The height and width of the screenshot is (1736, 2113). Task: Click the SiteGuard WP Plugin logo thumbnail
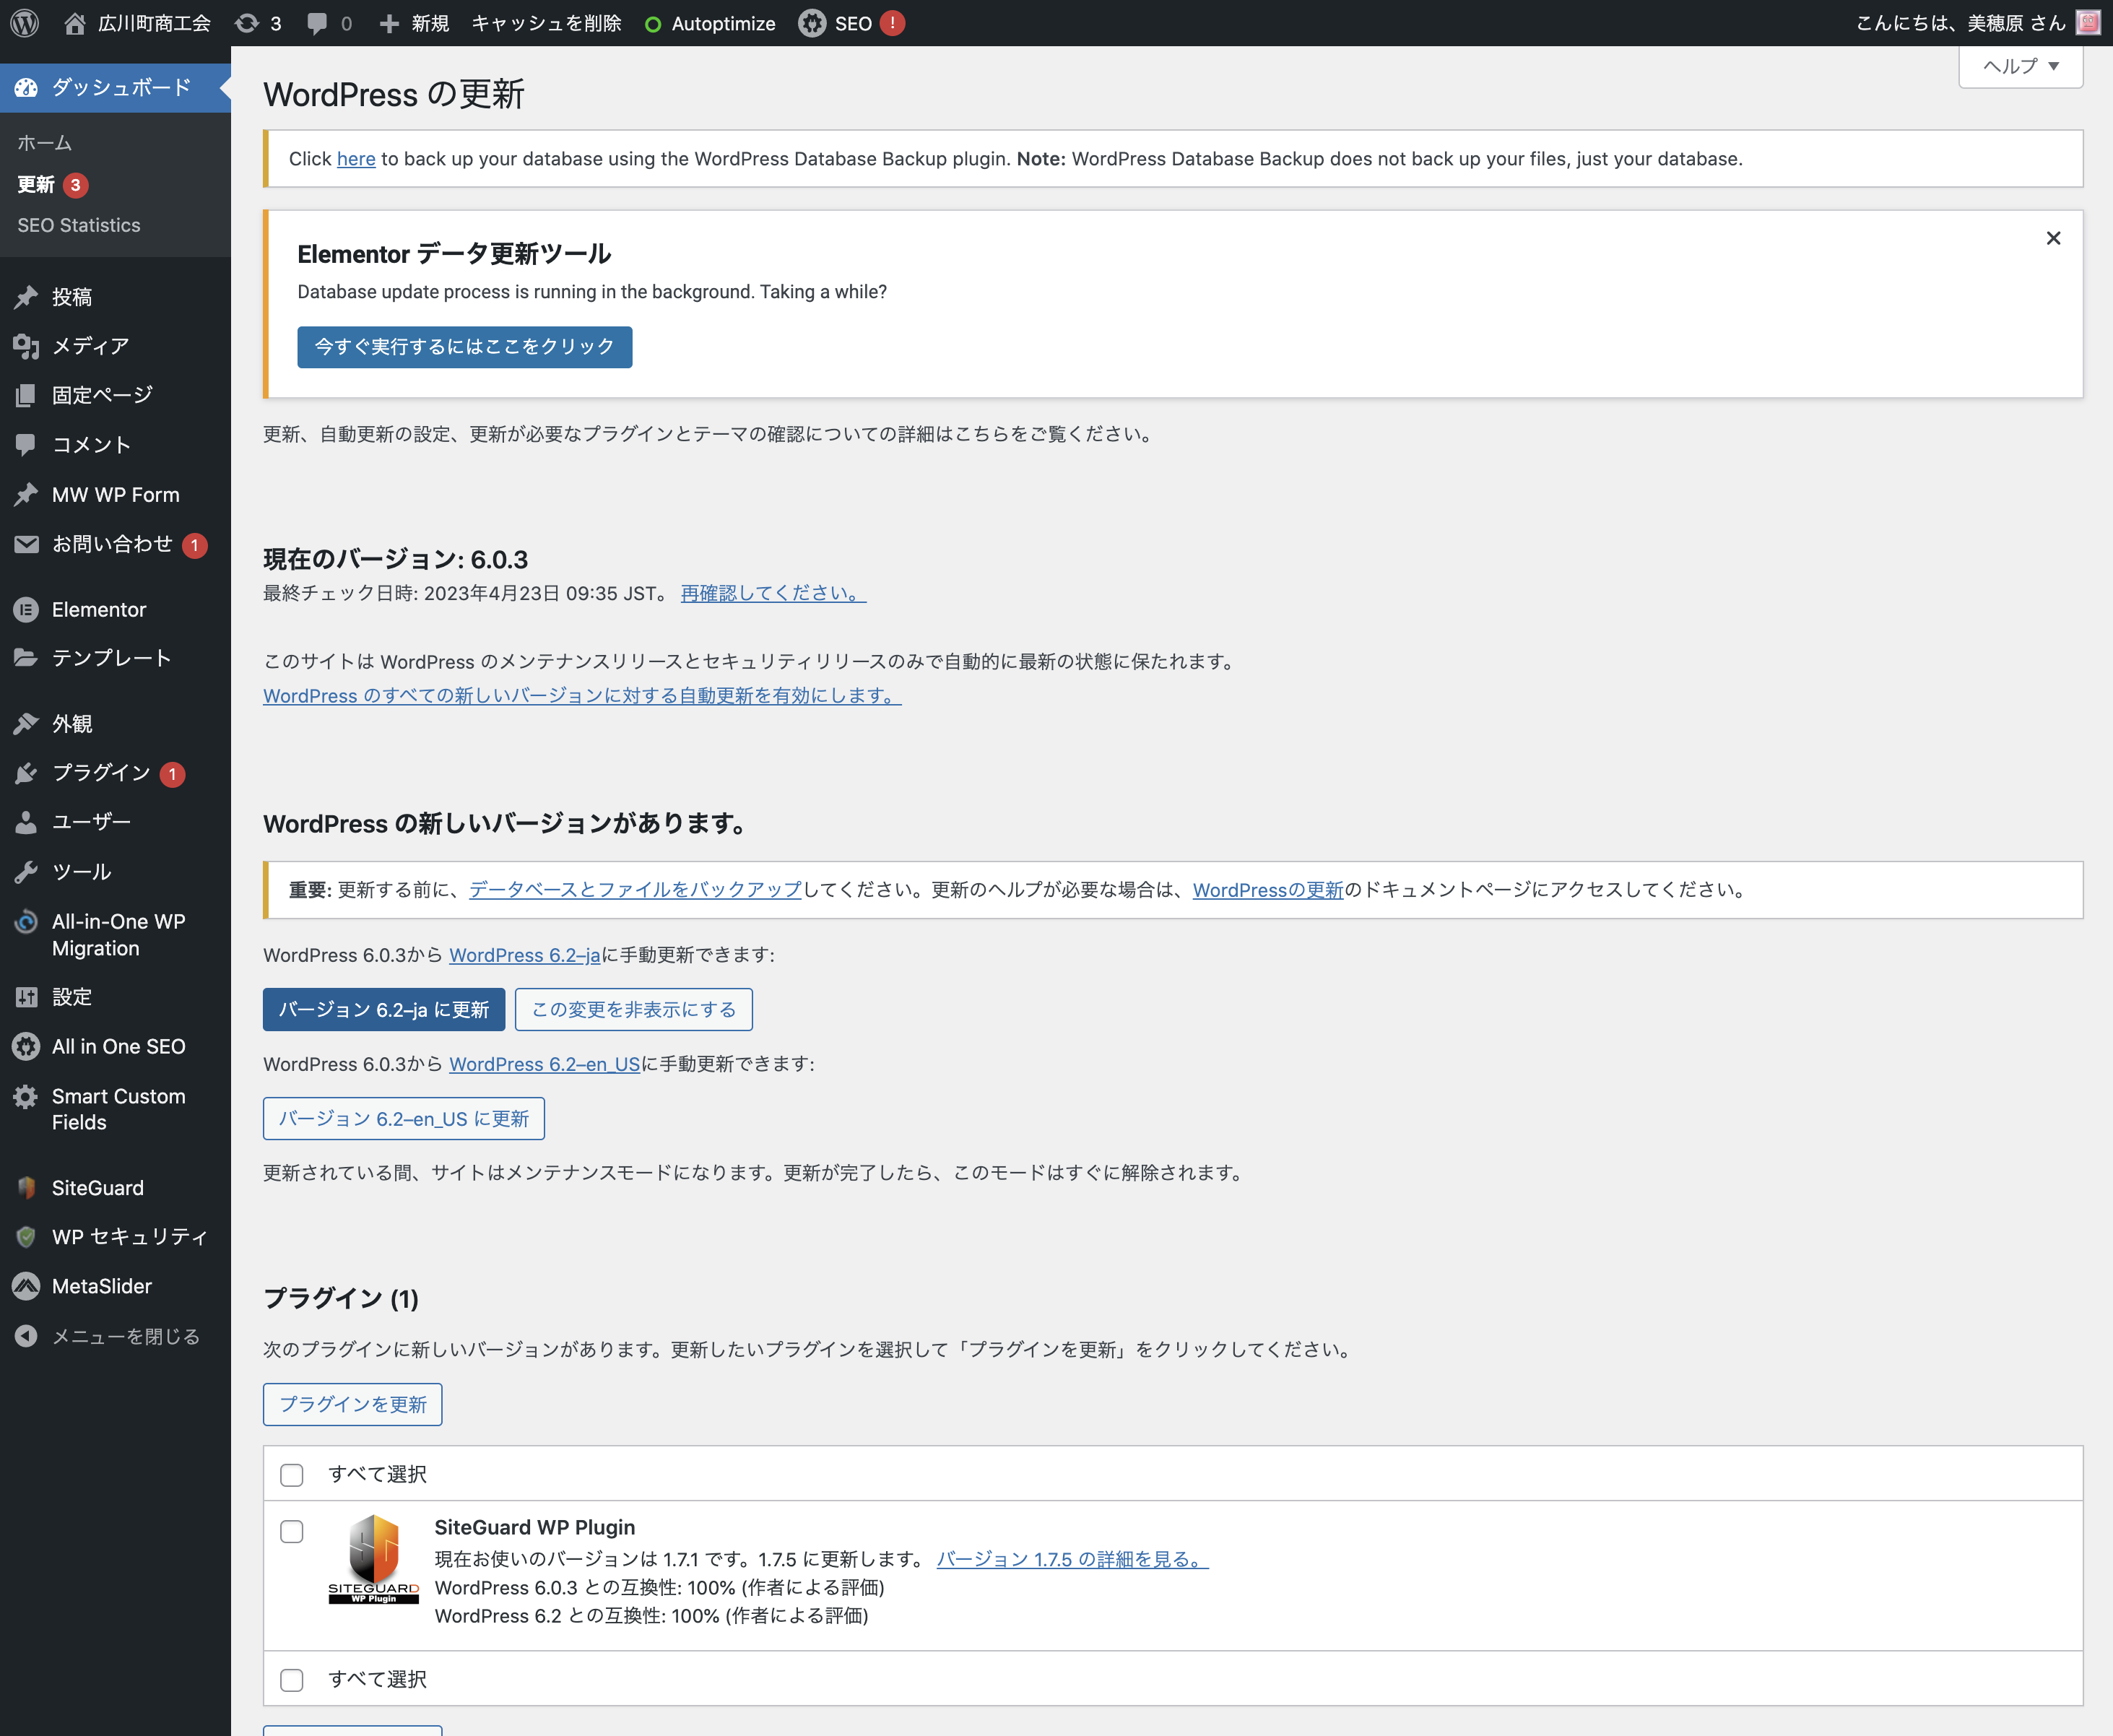click(x=374, y=1558)
